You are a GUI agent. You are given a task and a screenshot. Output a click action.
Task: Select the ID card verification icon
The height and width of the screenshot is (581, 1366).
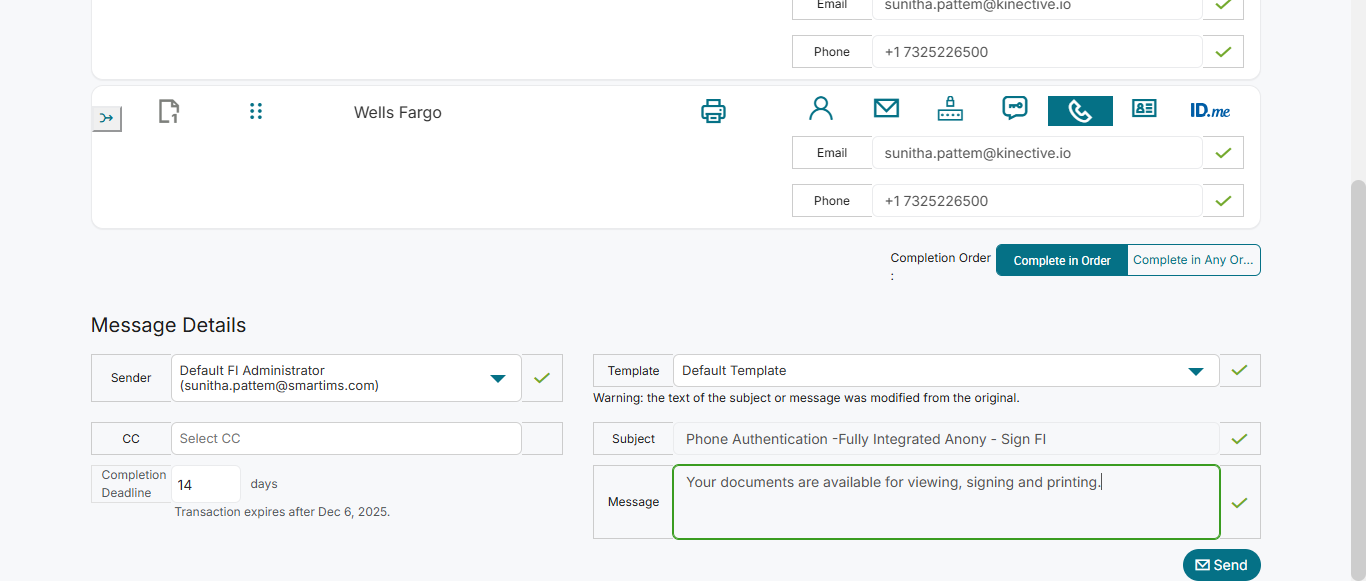coord(1144,109)
